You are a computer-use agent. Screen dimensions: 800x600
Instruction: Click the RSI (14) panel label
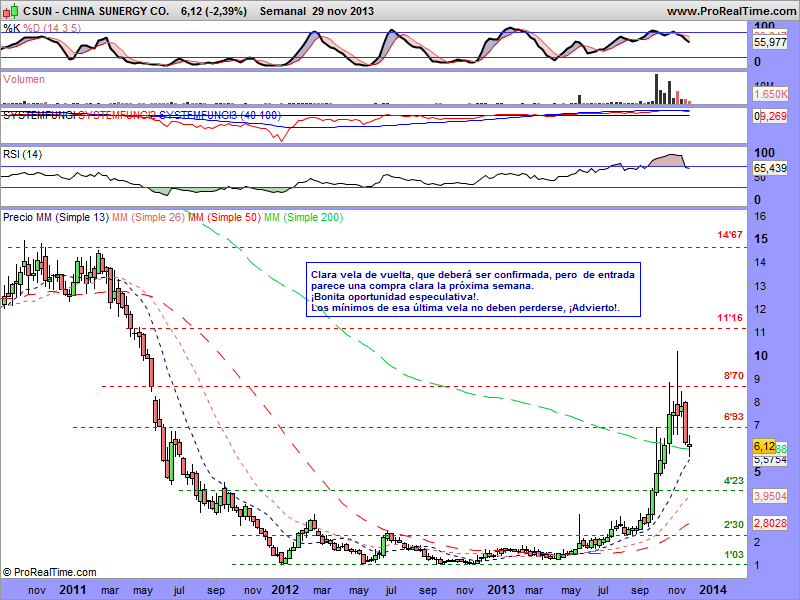point(22,154)
